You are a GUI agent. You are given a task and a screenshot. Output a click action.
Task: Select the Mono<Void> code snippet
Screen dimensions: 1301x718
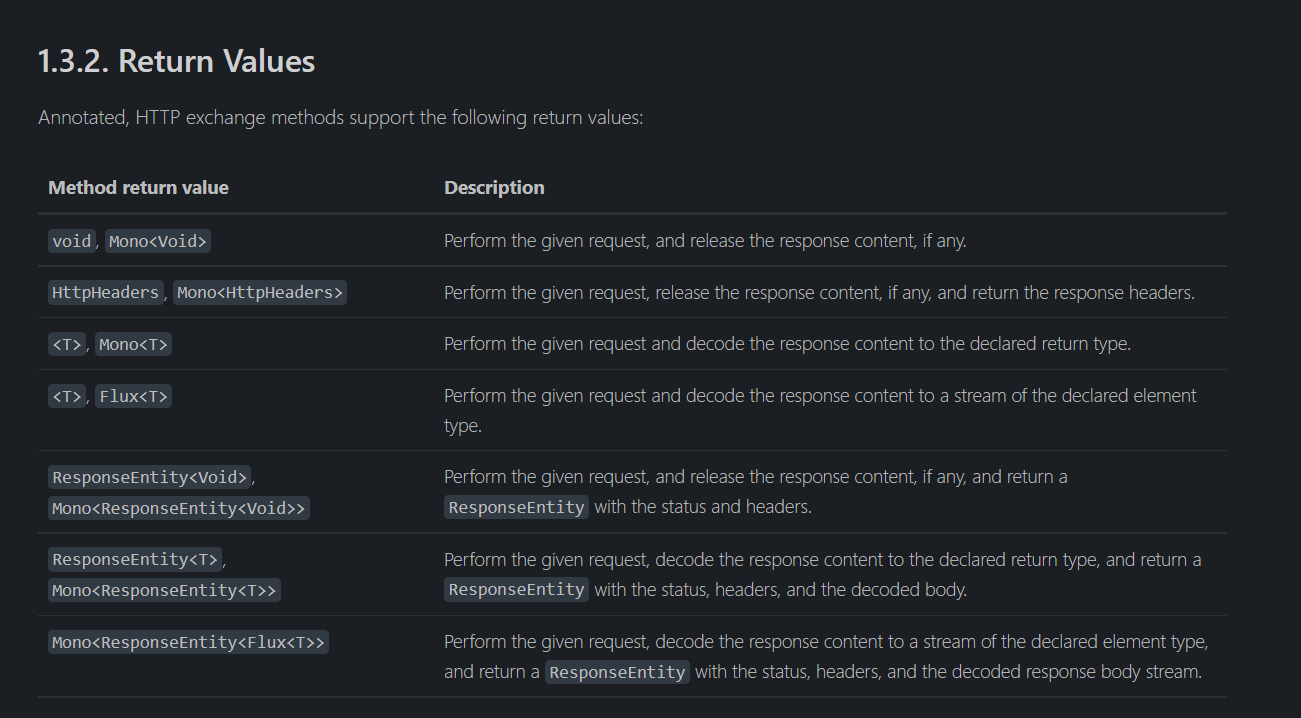pos(158,241)
